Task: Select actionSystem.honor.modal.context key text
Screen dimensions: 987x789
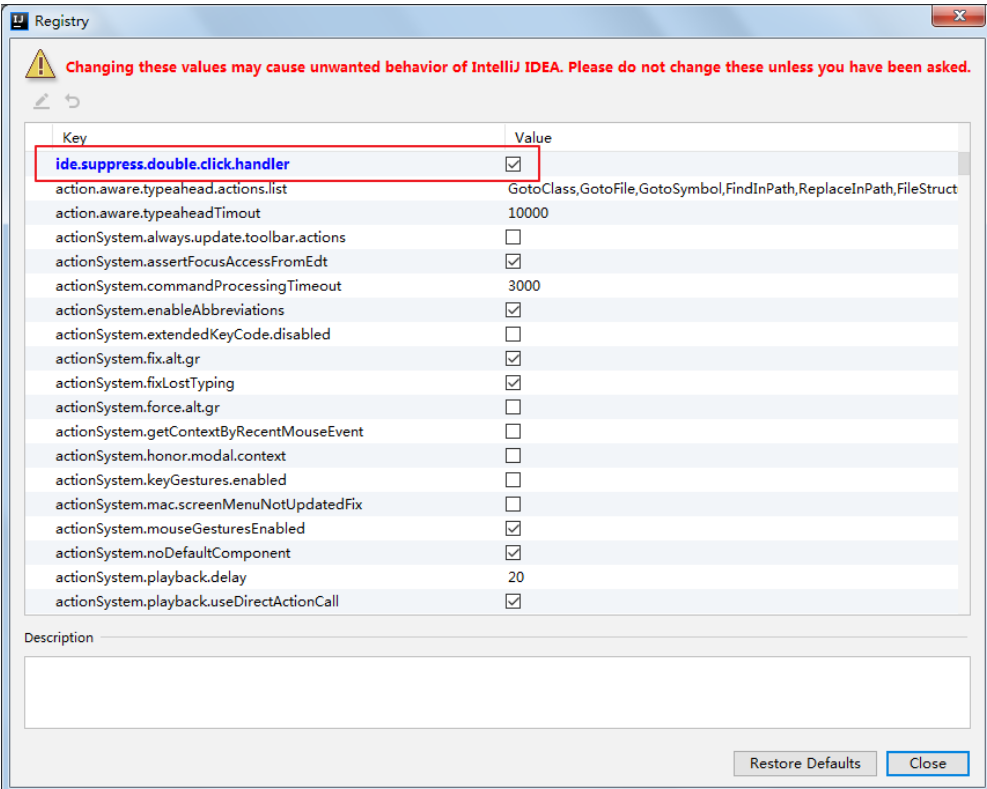Action: pyautogui.click(x=171, y=455)
